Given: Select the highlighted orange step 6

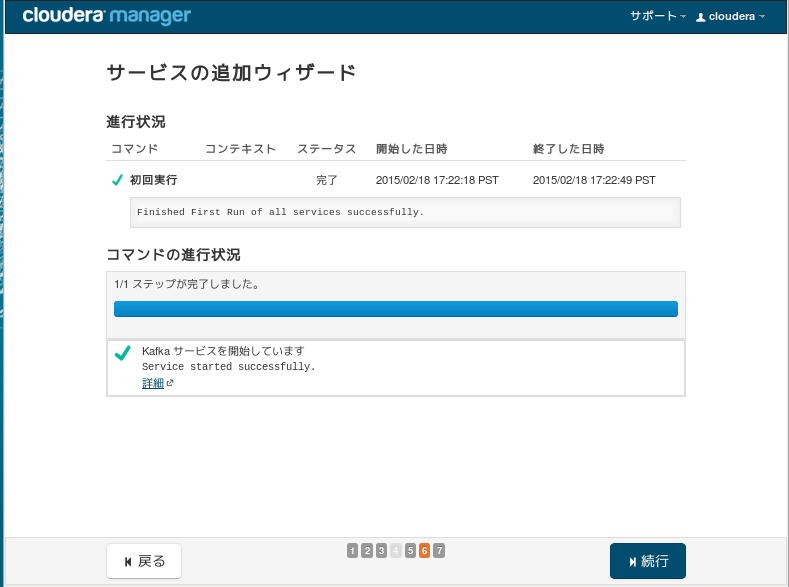Looking at the screenshot, I should (x=425, y=551).
